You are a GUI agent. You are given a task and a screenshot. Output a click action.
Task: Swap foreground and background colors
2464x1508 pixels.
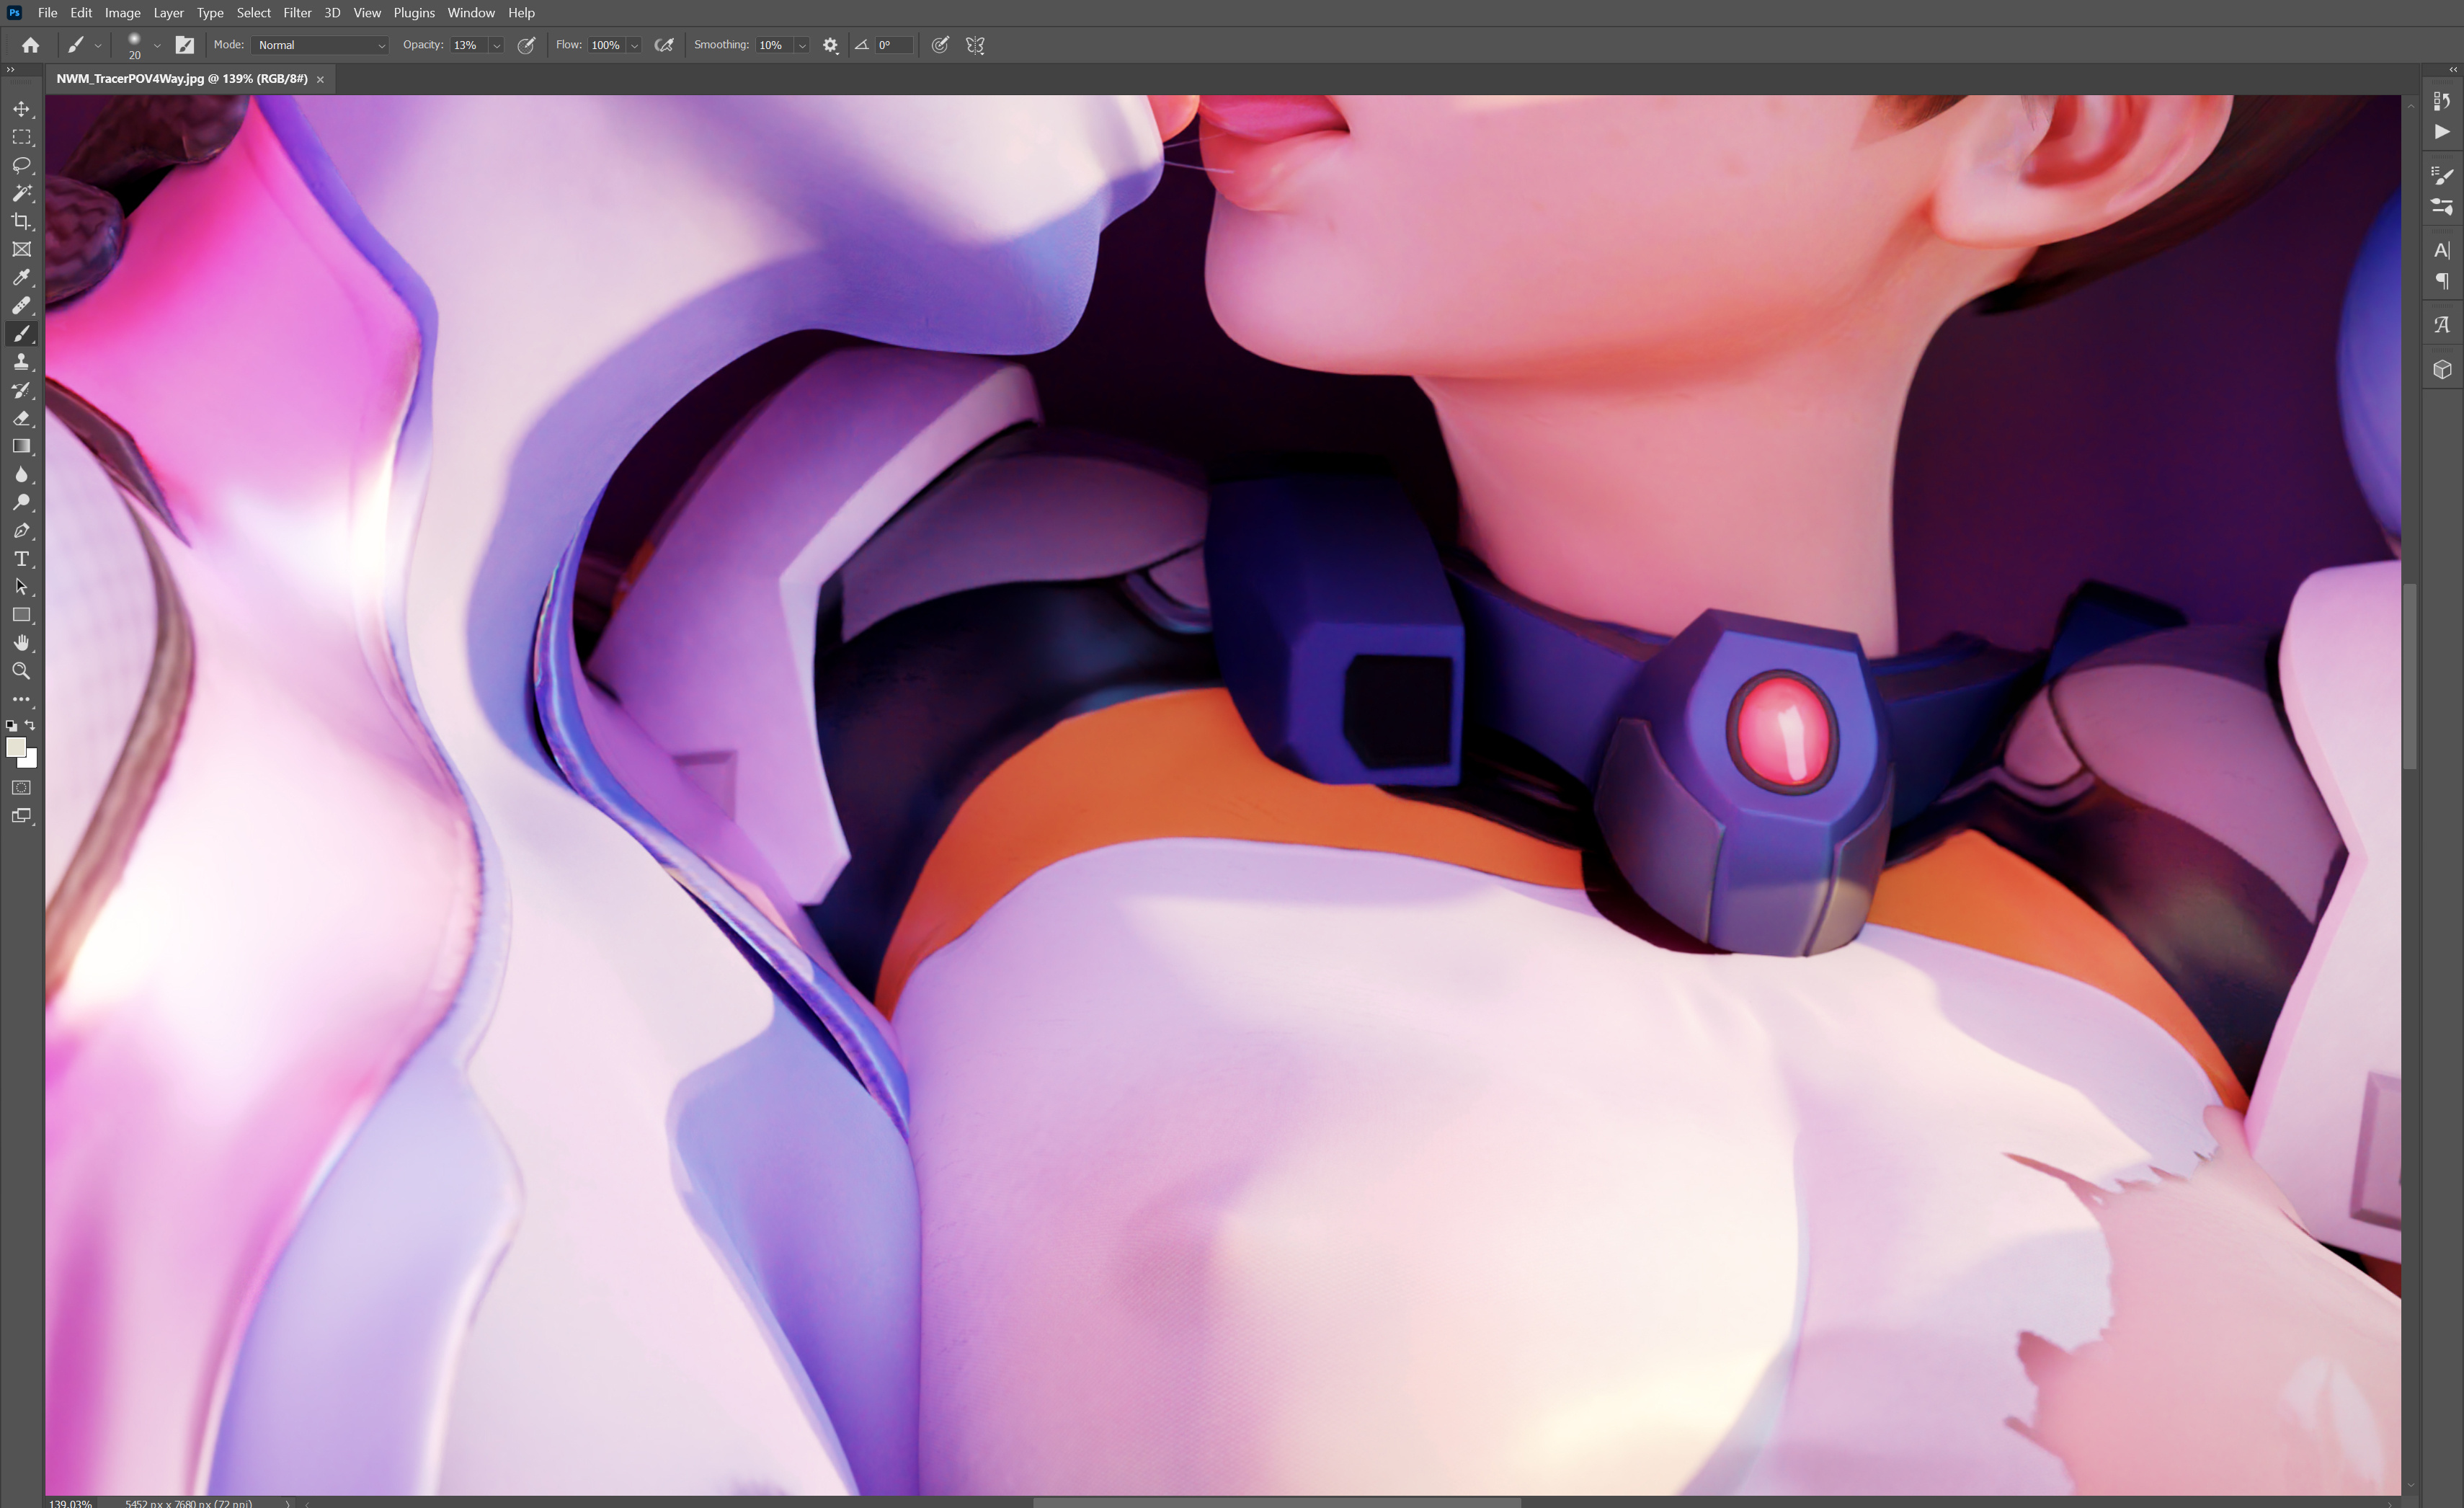31,725
